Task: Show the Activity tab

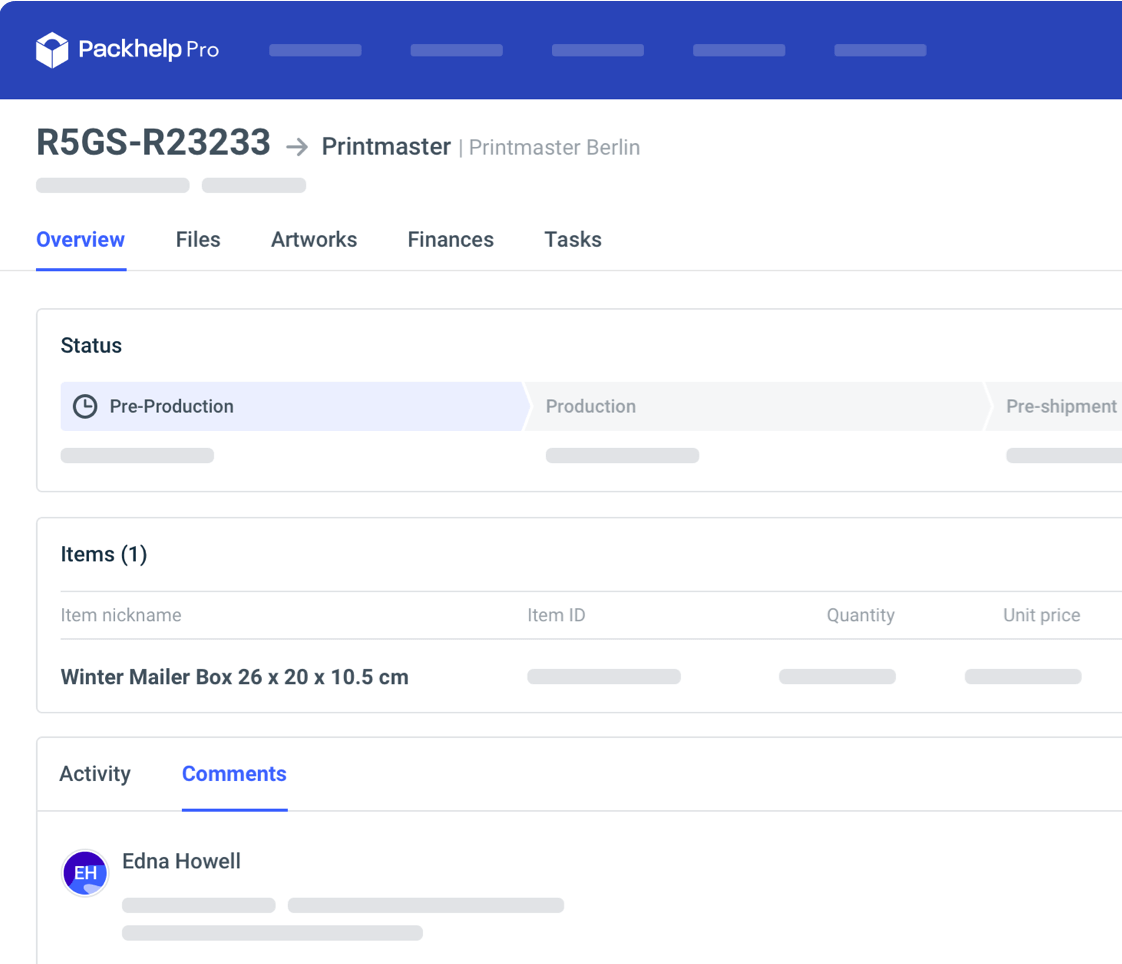Action: pyautogui.click(x=95, y=774)
